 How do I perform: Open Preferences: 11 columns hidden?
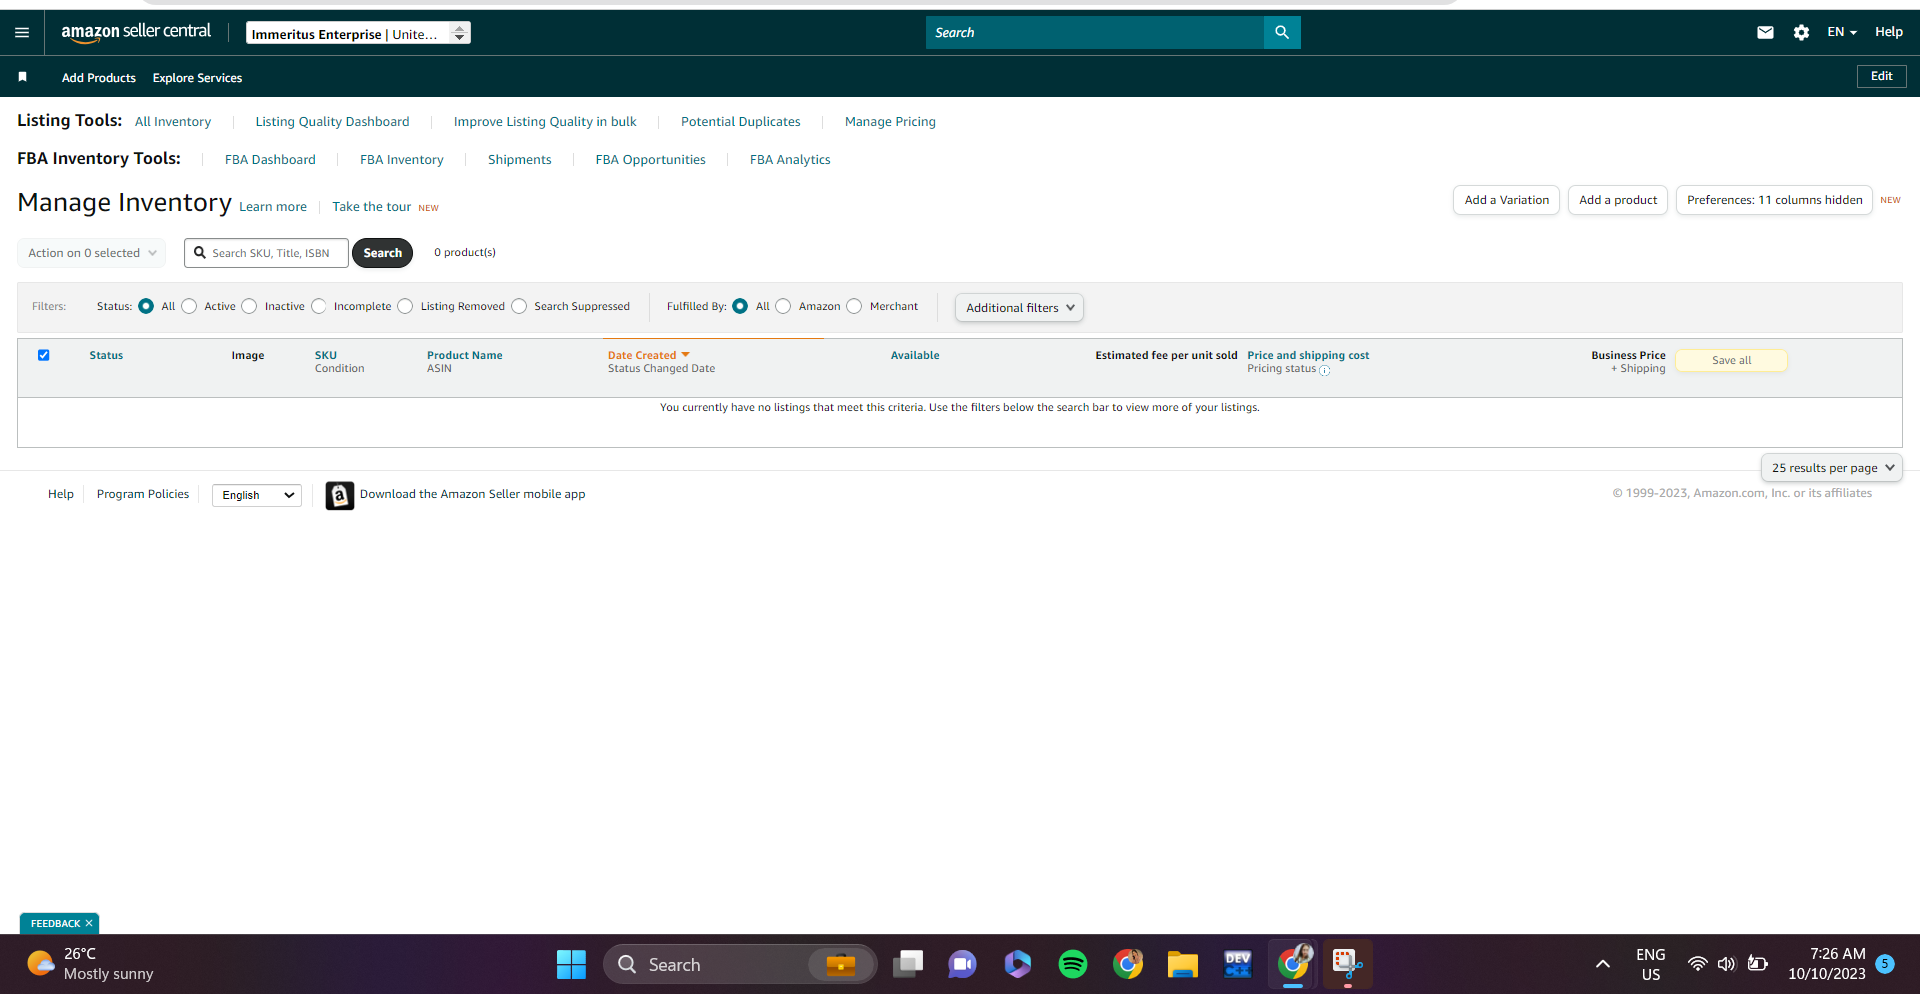coord(1774,200)
